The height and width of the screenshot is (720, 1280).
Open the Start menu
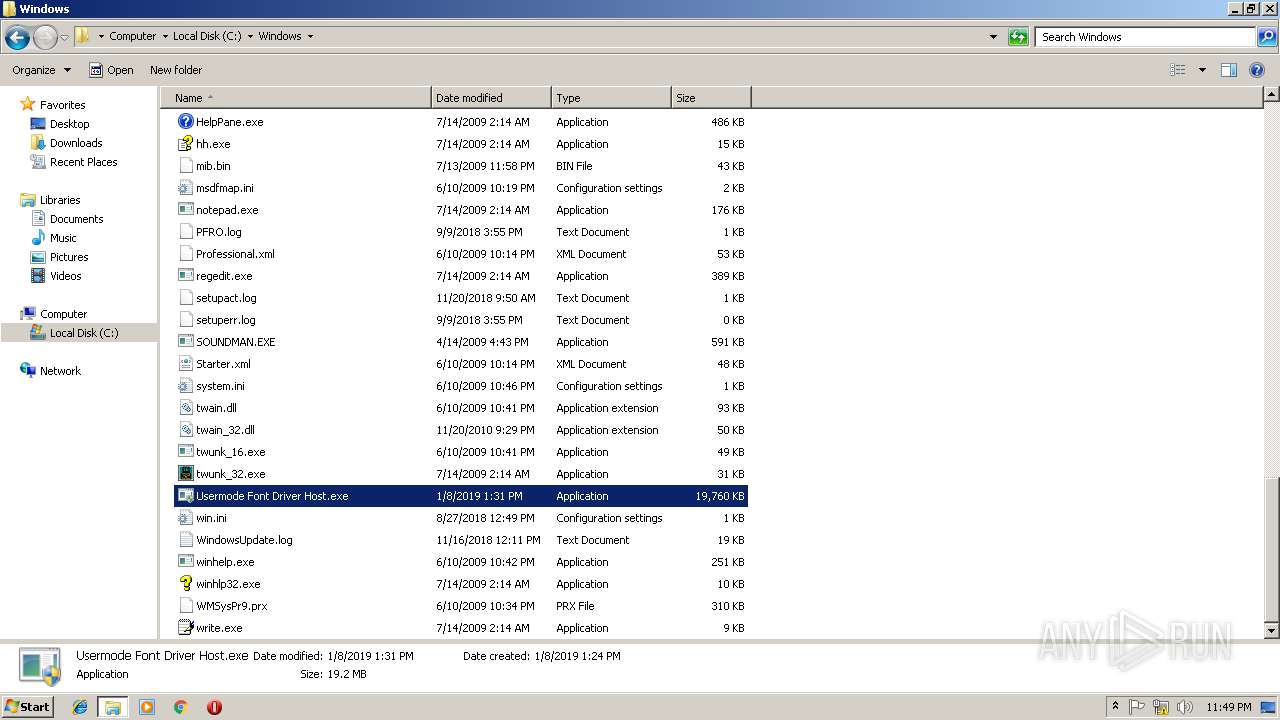(28, 706)
